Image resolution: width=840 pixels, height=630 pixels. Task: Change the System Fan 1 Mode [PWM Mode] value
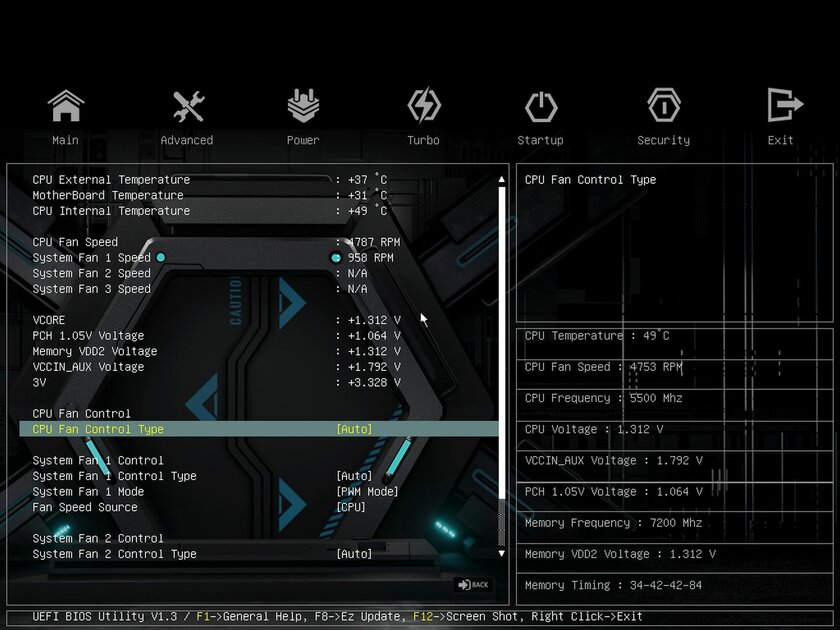pyautogui.click(x=368, y=491)
